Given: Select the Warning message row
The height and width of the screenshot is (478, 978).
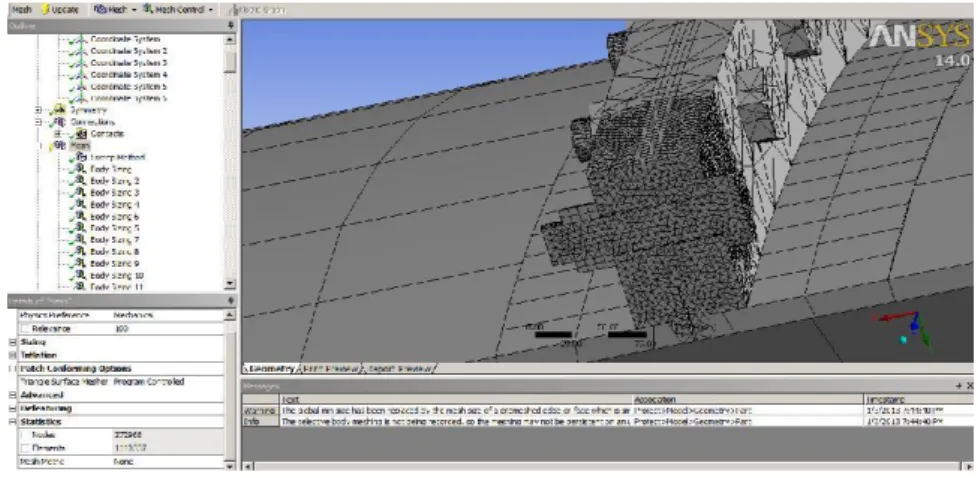Looking at the screenshot, I should tap(608, 411).
